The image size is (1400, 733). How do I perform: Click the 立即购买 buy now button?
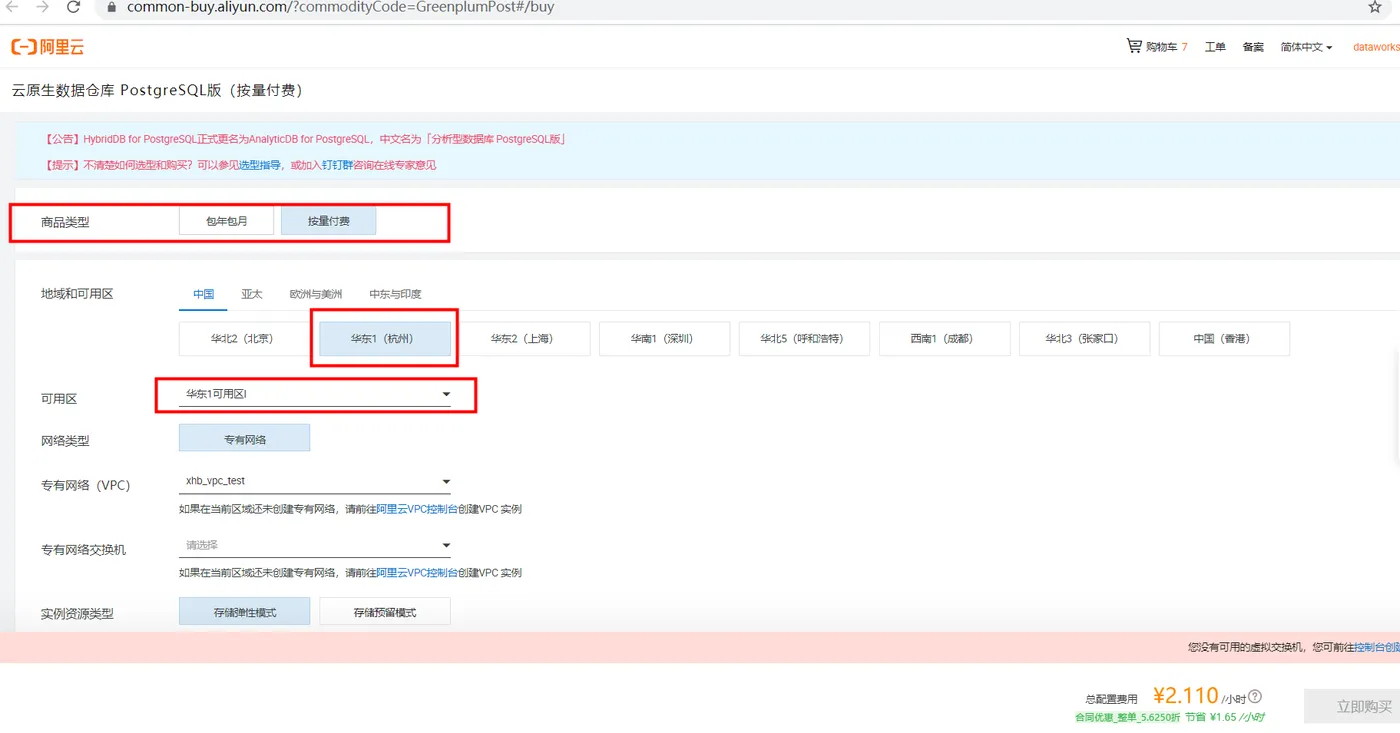1352,706
